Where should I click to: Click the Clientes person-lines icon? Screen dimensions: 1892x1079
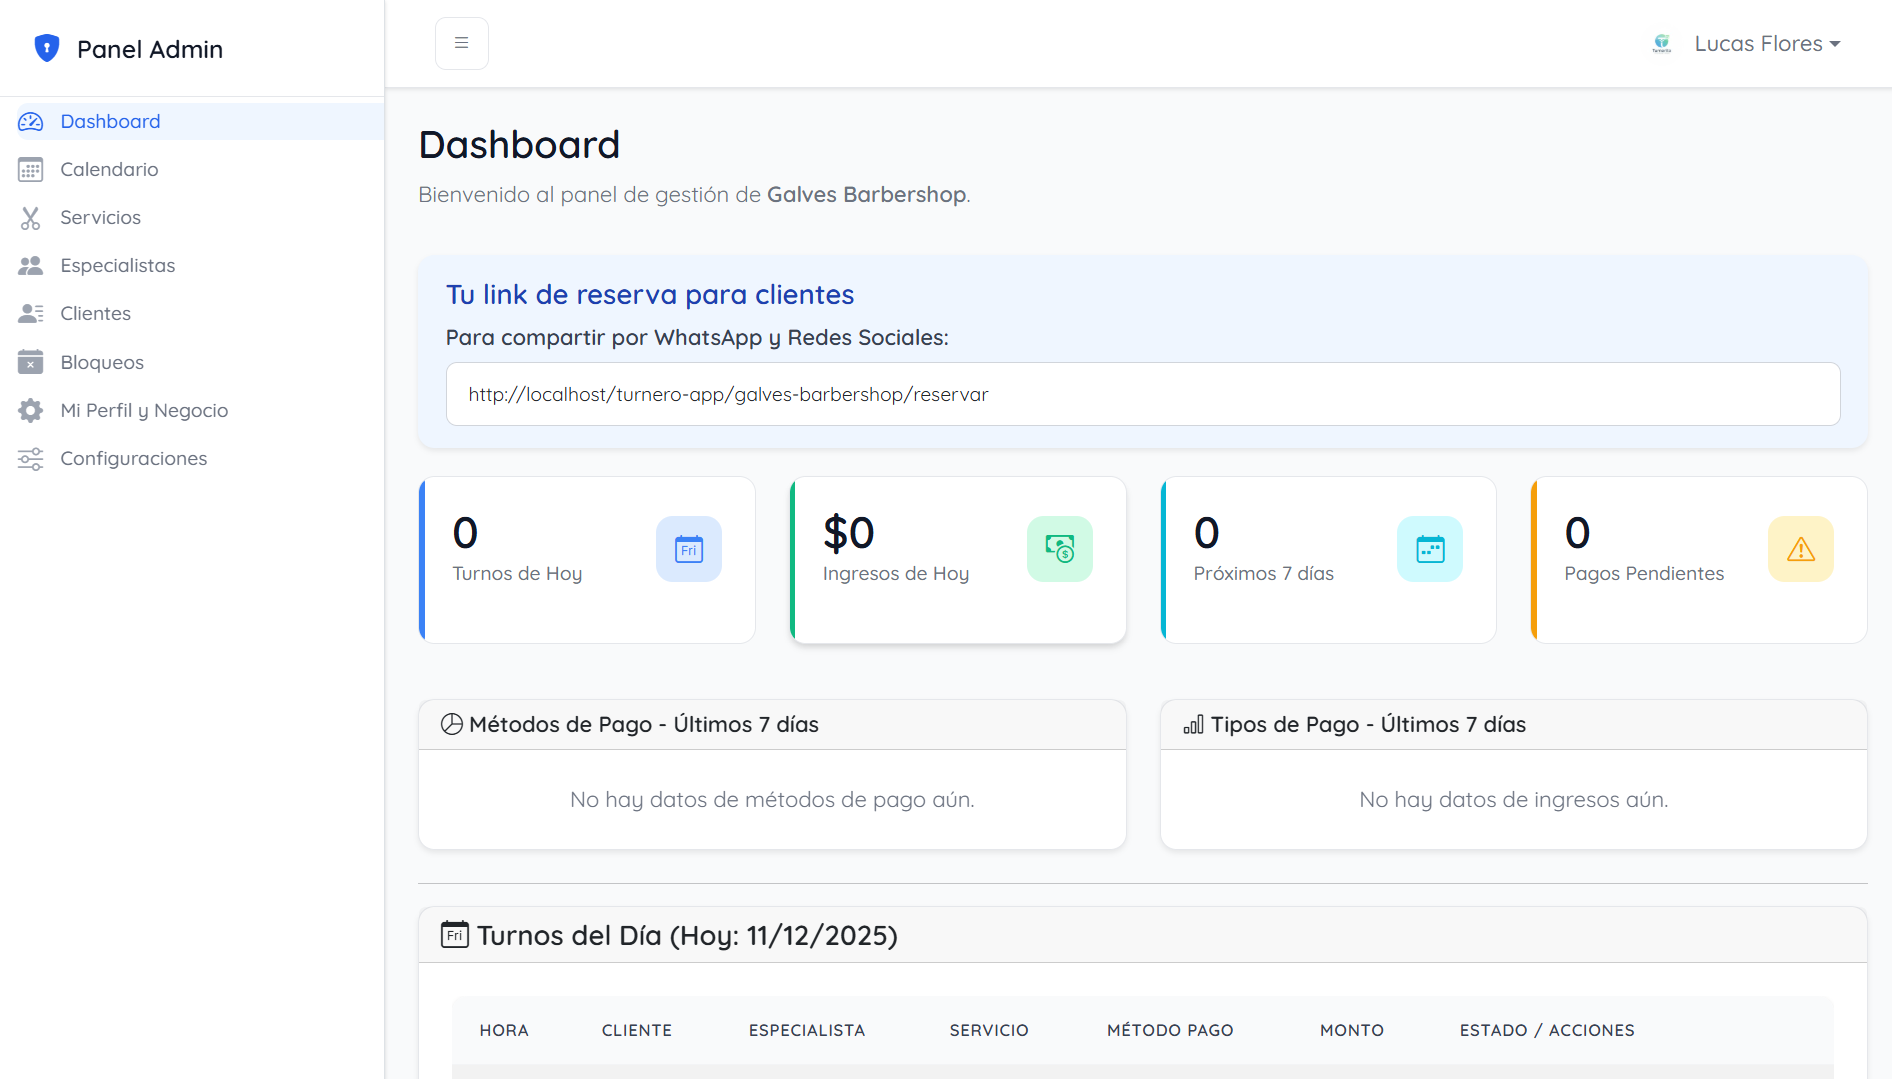point(31,314)
